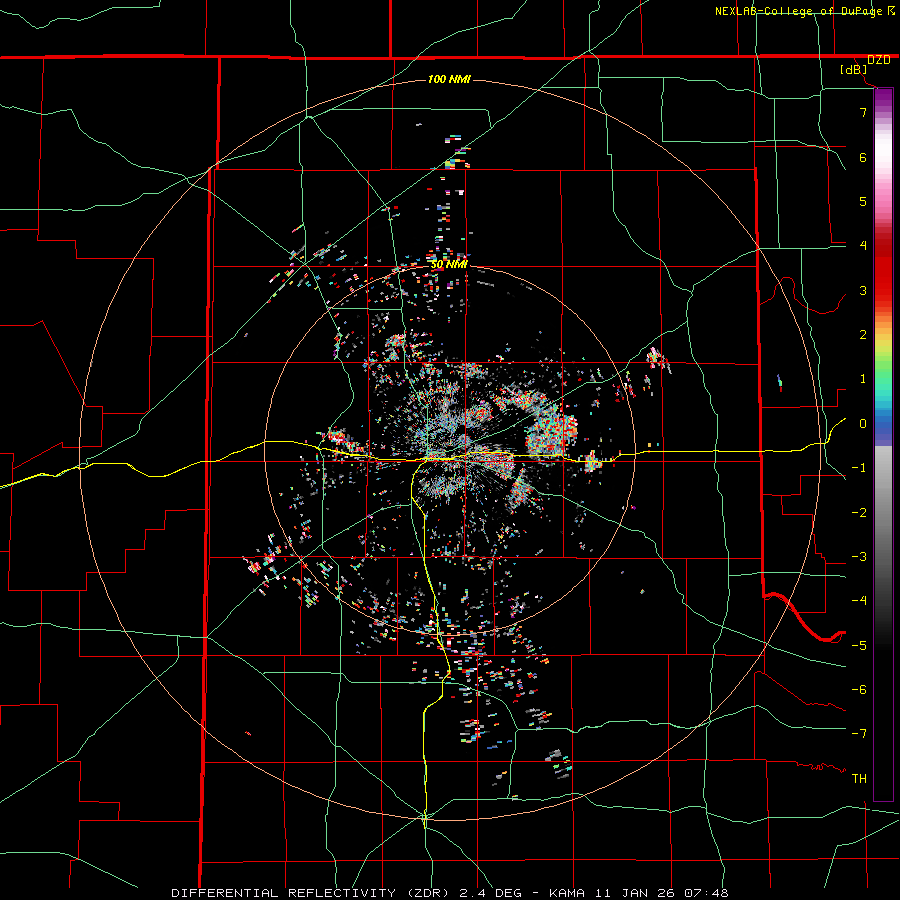Click the 0 value on the color scale
Viewport: 900px width, 900px height.
point(863,424)
